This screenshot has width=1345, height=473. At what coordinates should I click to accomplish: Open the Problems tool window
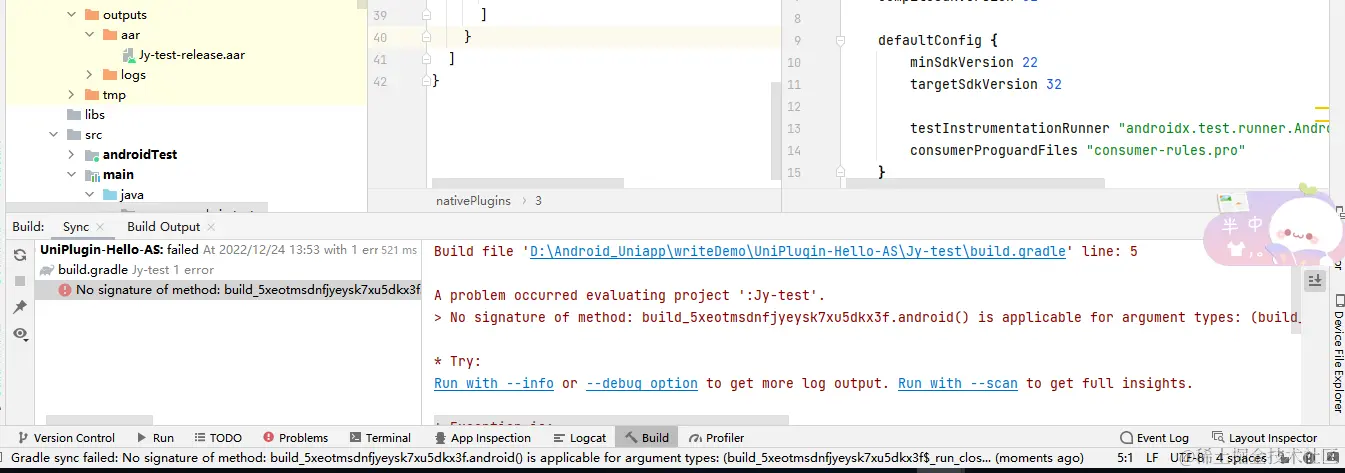coord(295,438)
